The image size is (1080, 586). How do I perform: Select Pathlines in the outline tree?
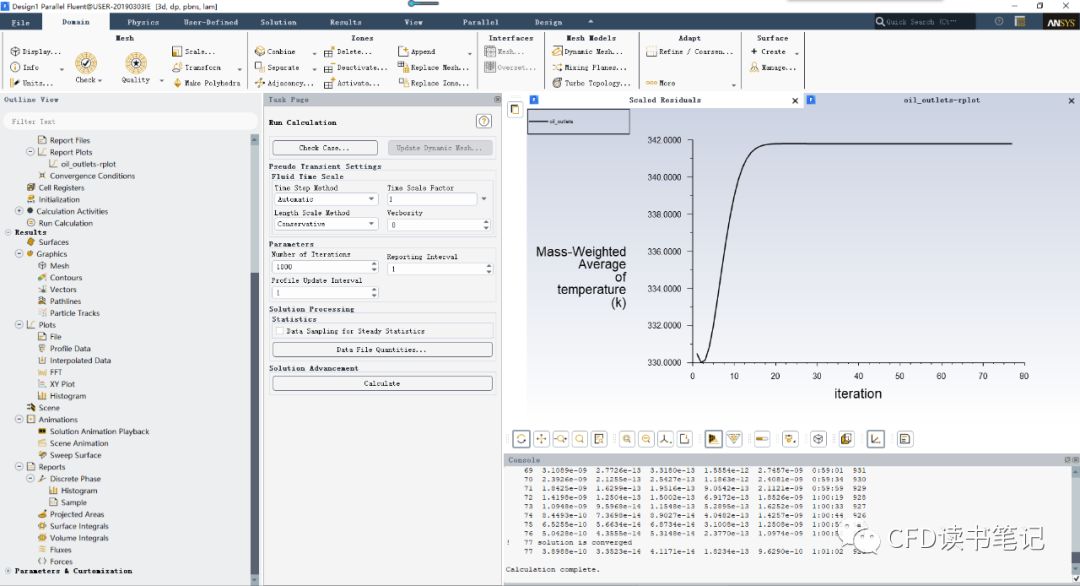[x=65, y=301]
